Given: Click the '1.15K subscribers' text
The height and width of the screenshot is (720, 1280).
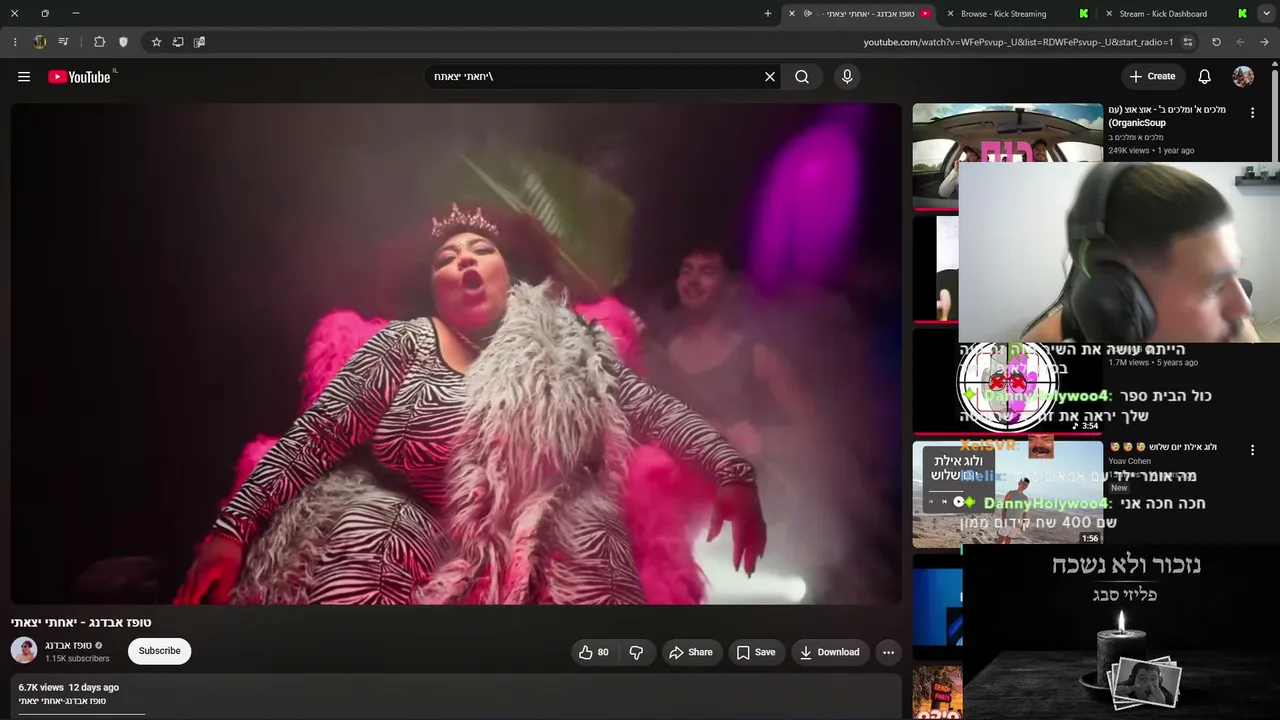Looking at the screenshot, I should 77,659.
